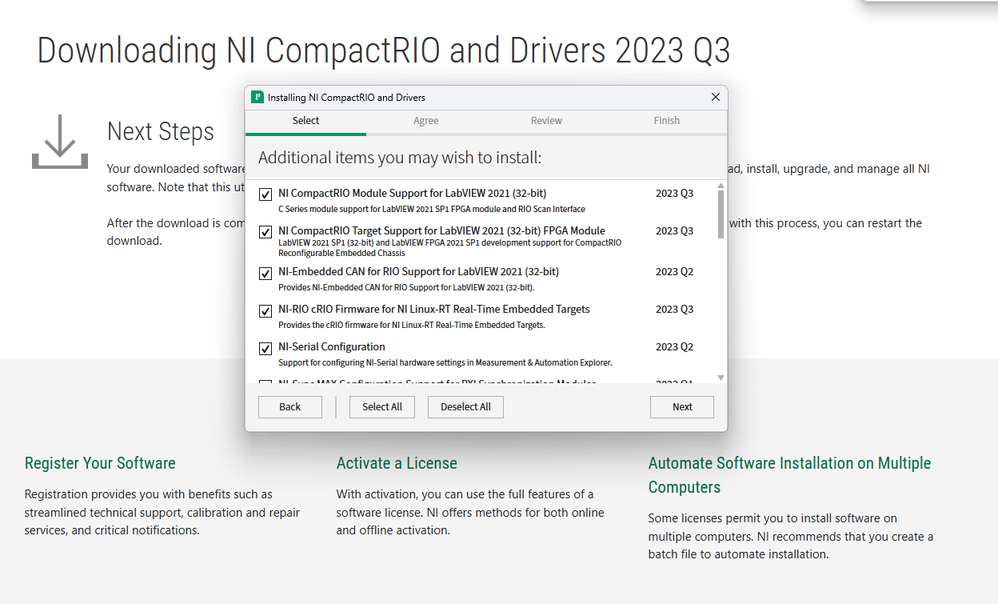Select 'NI CompactRIO Target Support for LabVIEW 2021' item name
Image resolution: width=998 pixels, height=604 pixels.
click(x=442, y=230)
